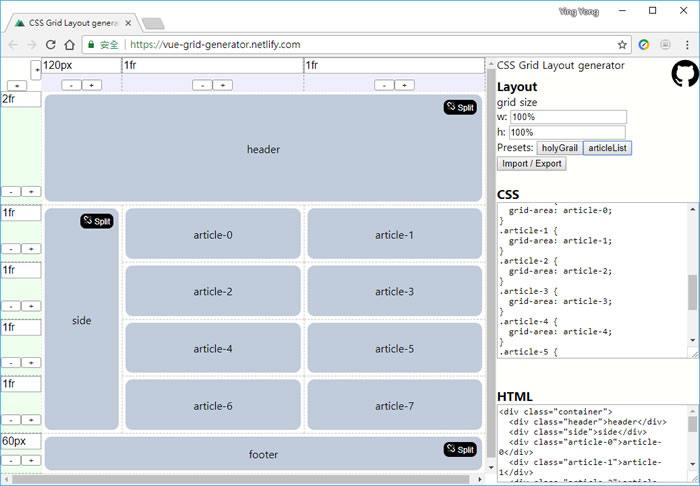
Task: Open Import / Export dialog
Action: coord(531,164)
